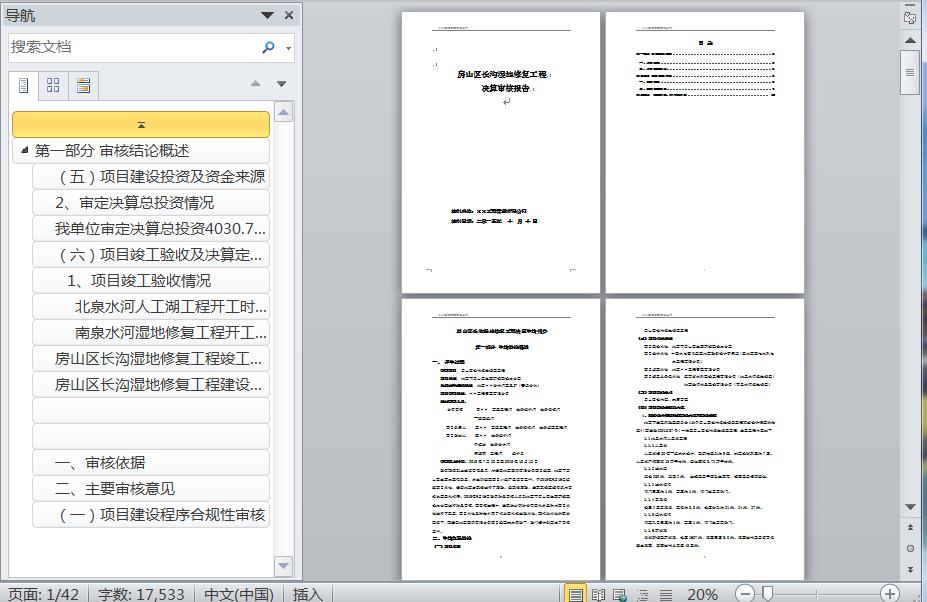The height and width of the screenshot is (602, 927).
Task: Open the navigation pane options dropdown
Action: [267, 15]
